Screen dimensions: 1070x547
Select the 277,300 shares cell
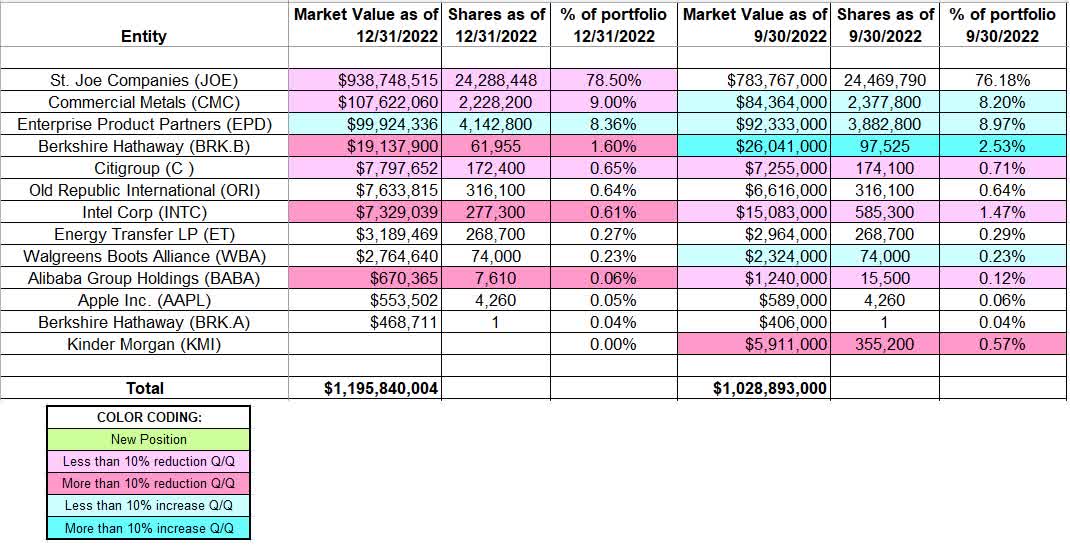(495, 212)
